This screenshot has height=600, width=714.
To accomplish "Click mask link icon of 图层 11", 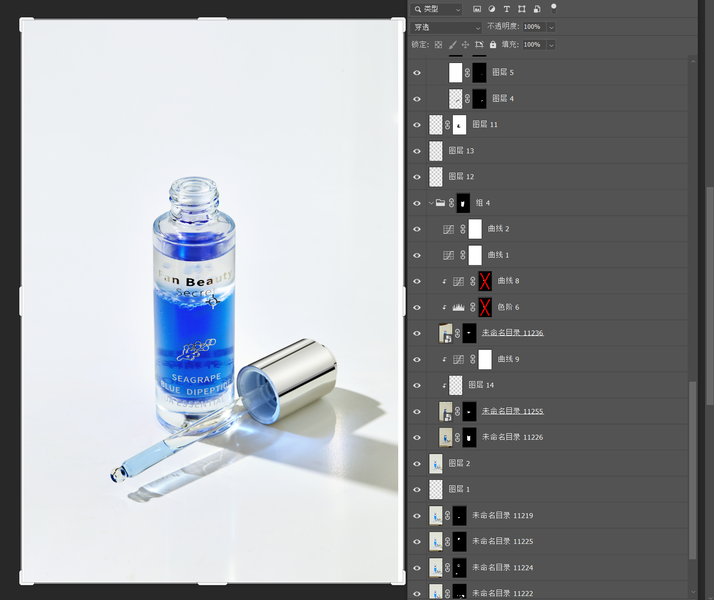I will (447, 125).
